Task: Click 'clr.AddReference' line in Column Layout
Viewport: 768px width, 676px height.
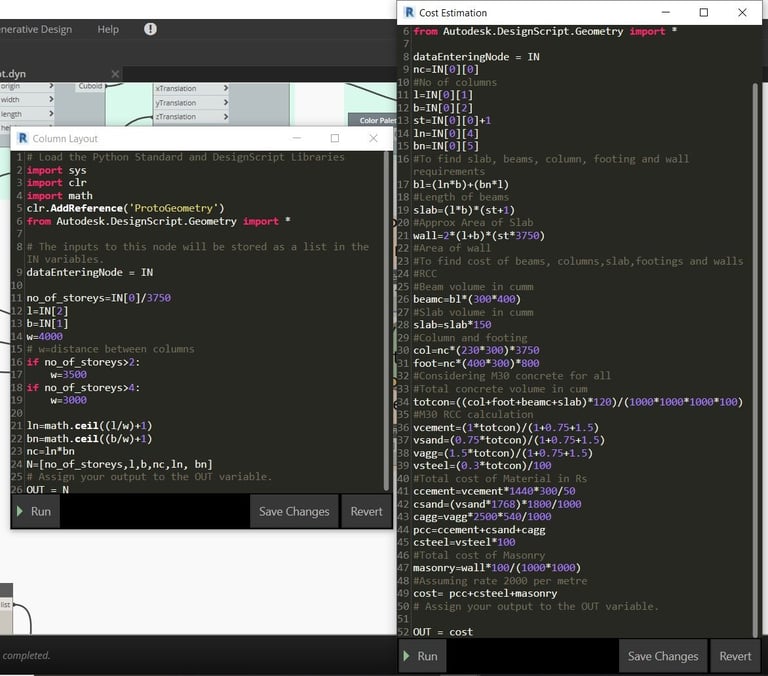Action: (x=125, y=208)
